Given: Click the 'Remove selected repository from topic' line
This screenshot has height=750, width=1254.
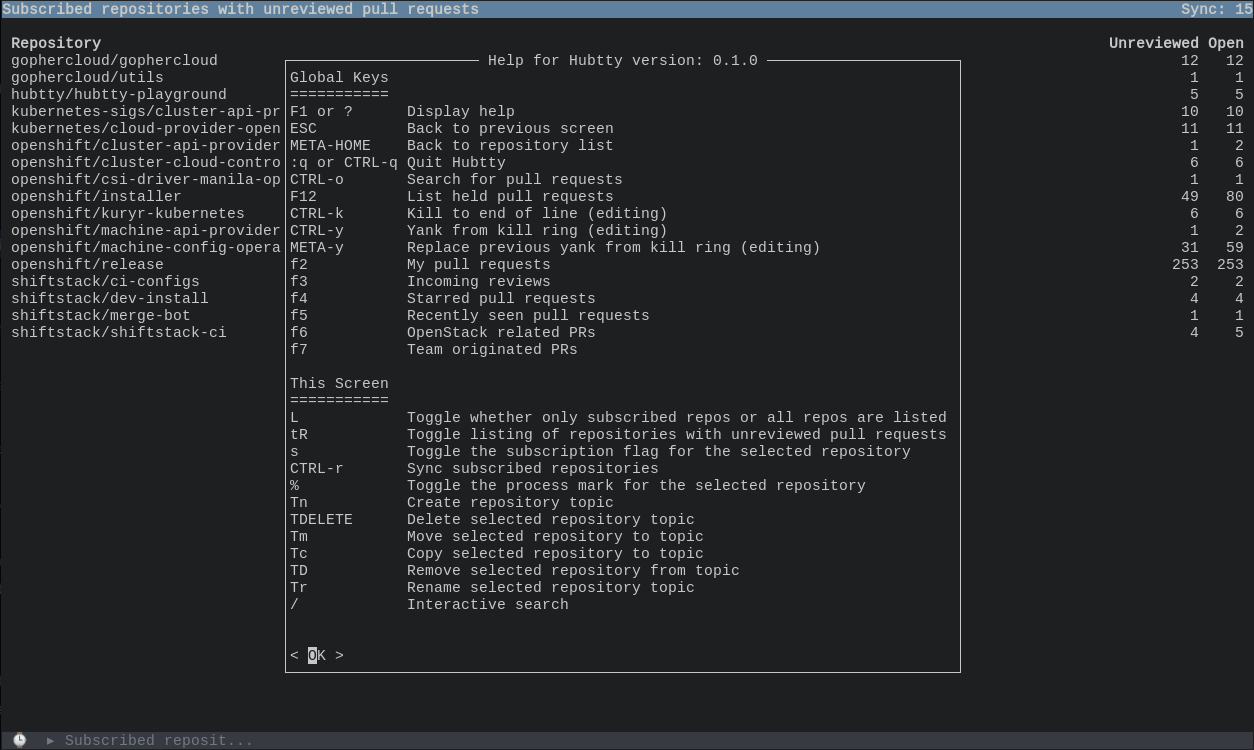Looking at the screenshot, I should point(573,570).
